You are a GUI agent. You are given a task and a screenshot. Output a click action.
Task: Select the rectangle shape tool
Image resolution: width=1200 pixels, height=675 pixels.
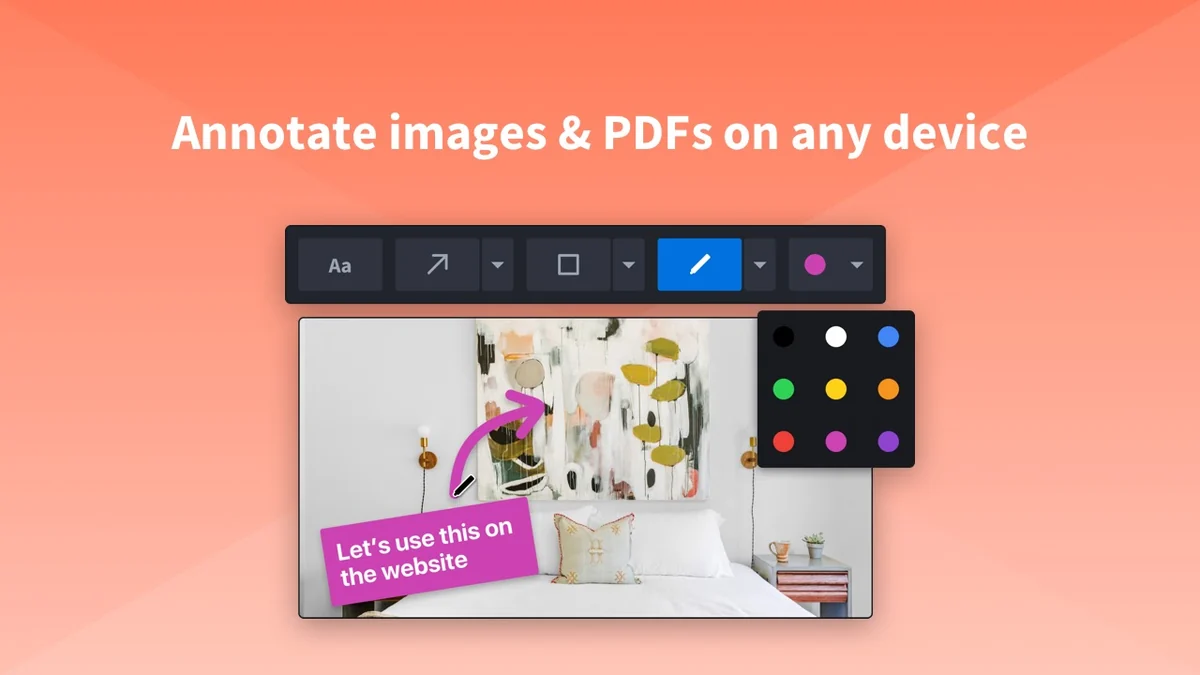[568, 265]
